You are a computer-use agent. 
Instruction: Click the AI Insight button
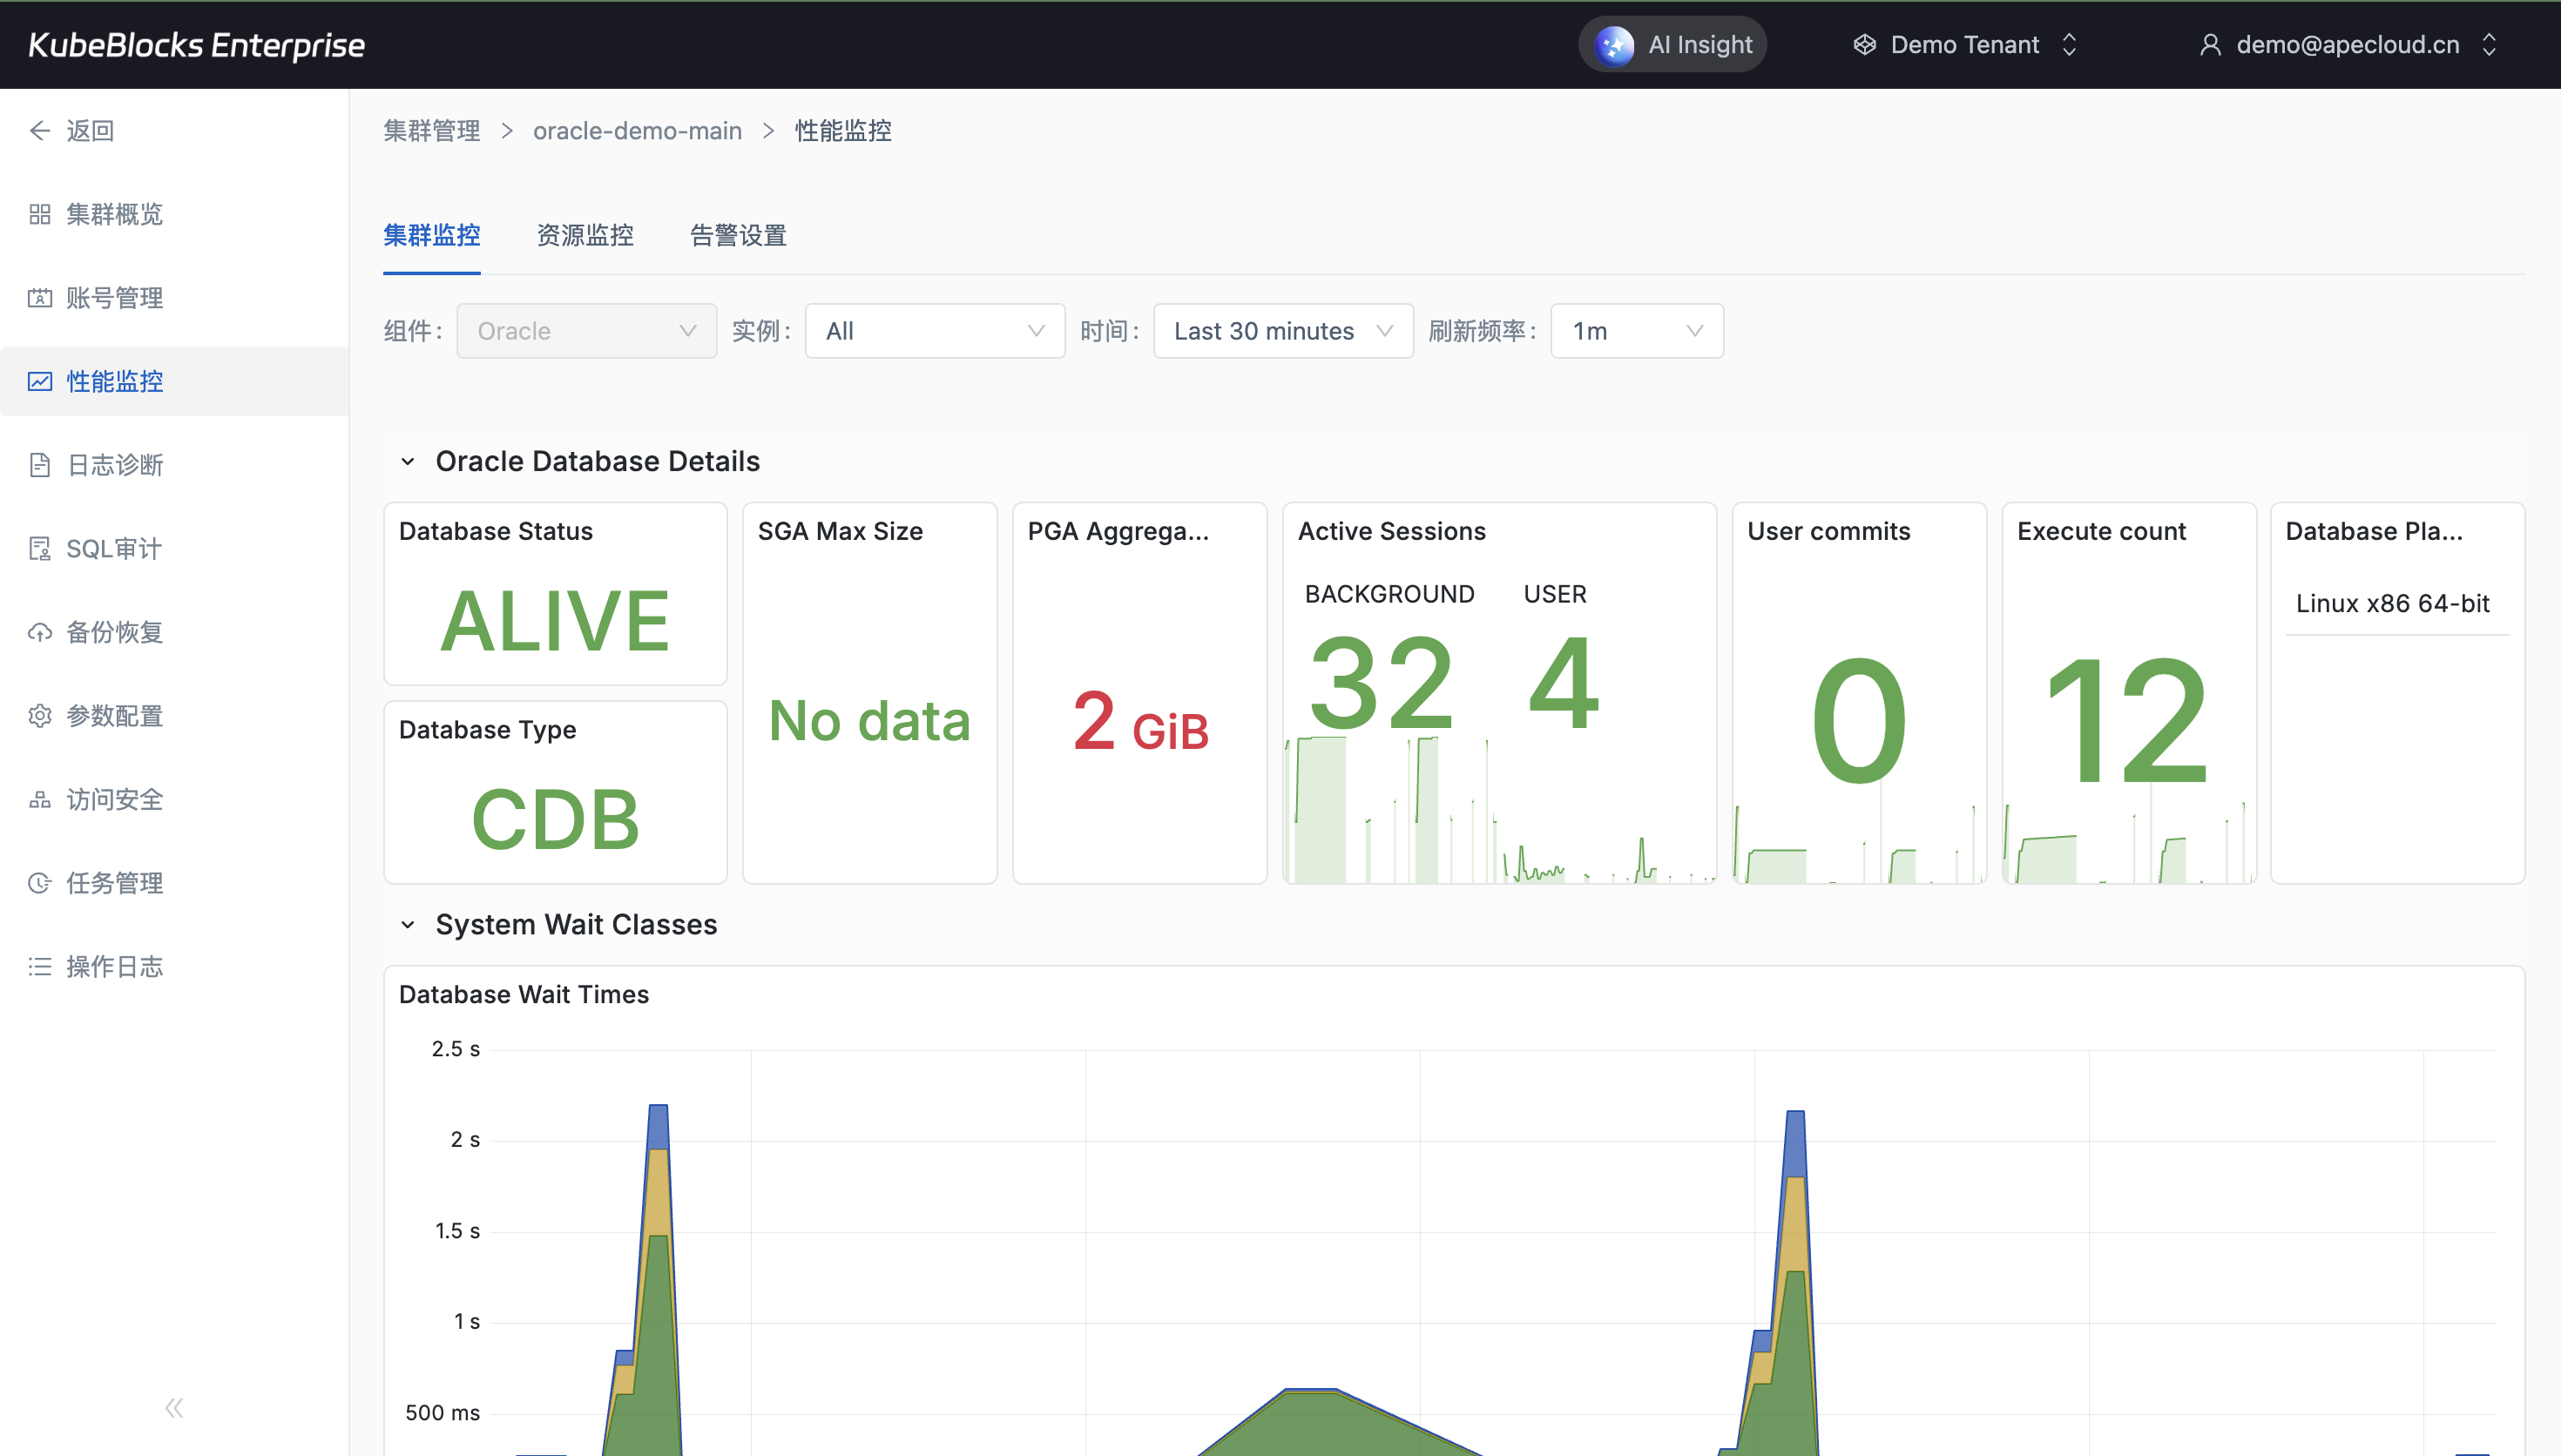point(1673,45)
